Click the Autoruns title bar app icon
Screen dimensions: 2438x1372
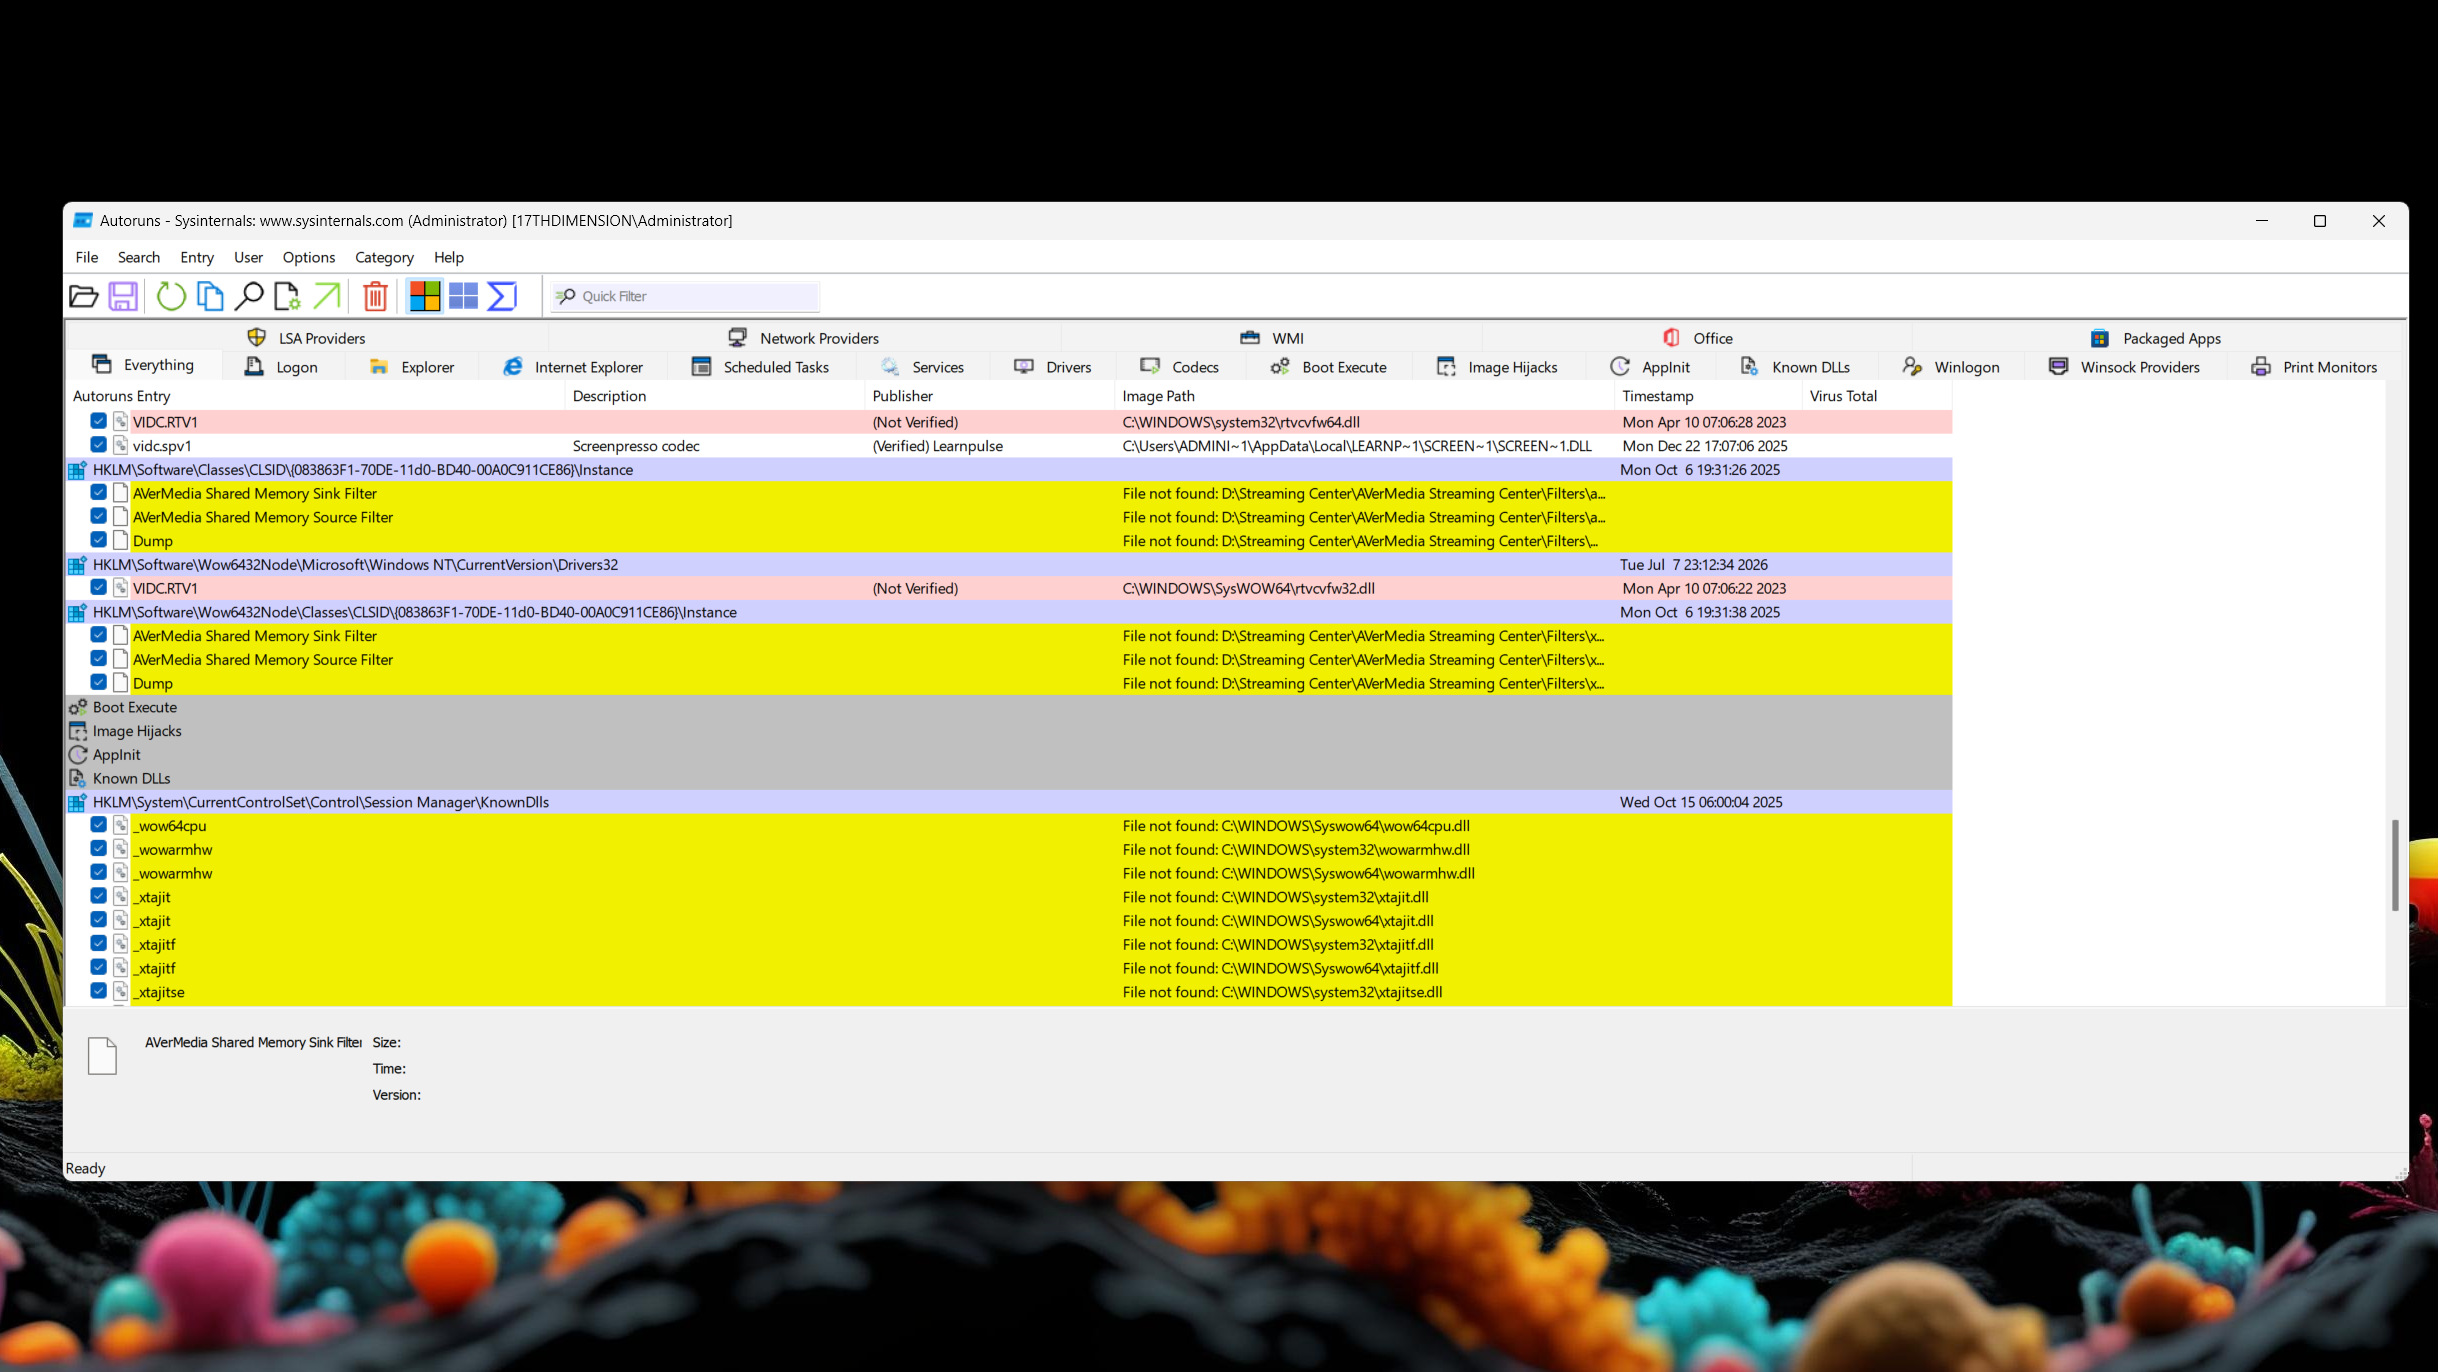[83, 220]
